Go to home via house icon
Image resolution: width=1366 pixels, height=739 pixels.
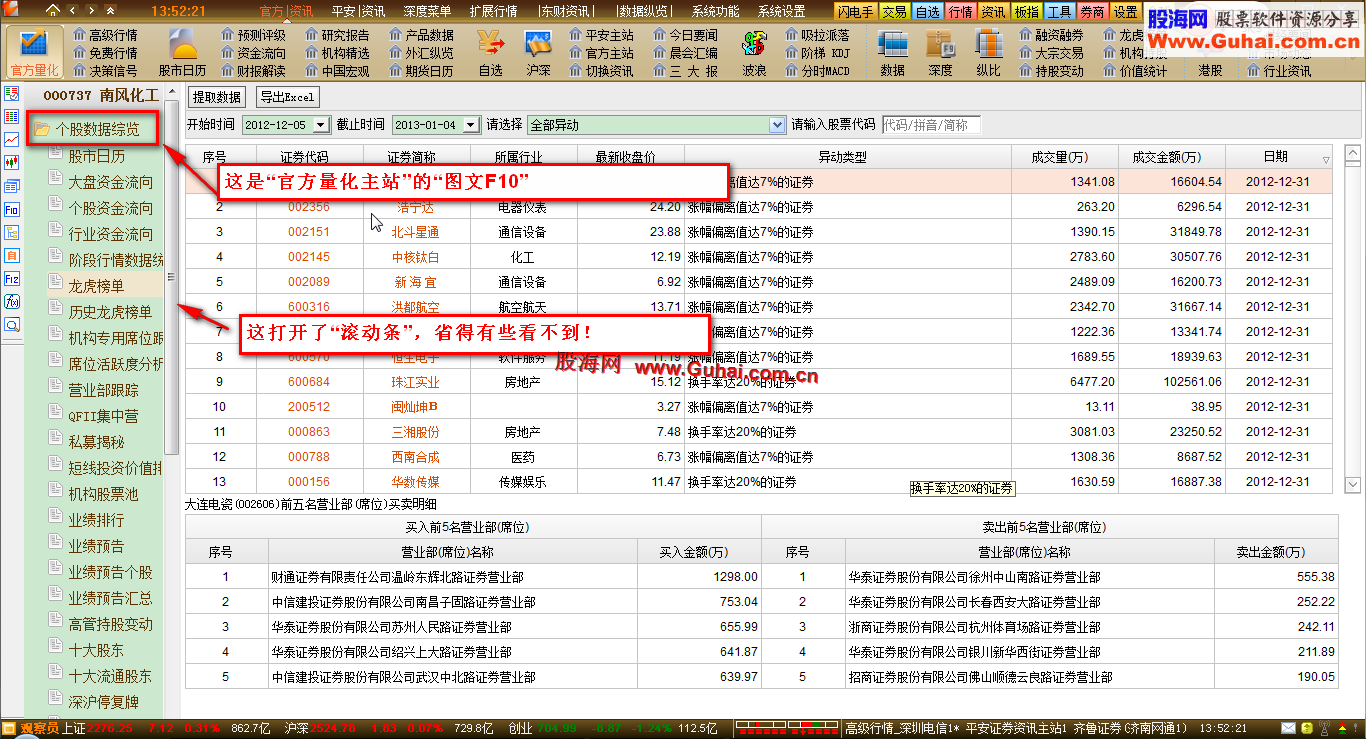54,10
